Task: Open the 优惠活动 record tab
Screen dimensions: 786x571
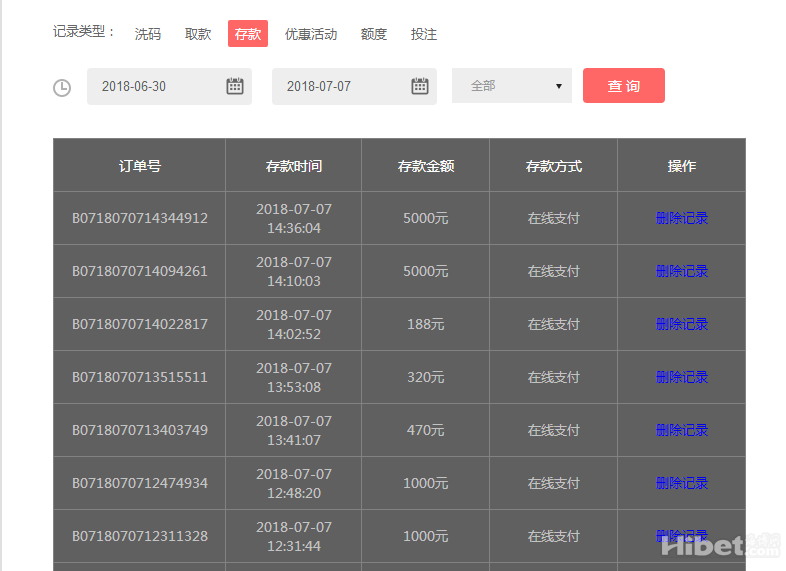Action: coord(311,34)
